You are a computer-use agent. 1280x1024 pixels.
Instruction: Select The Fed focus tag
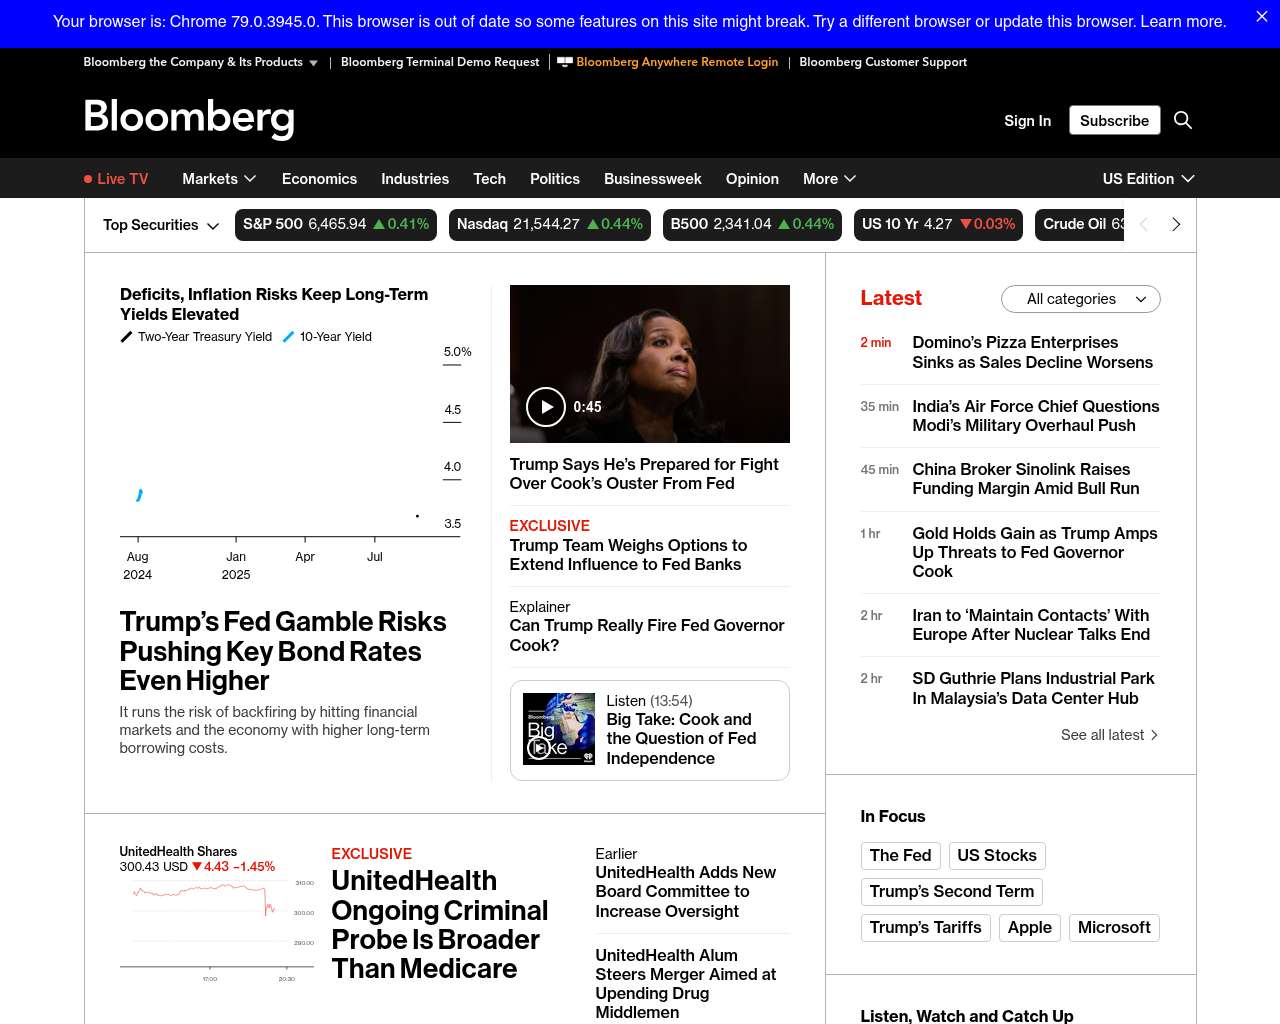click(x=900, y=856)
